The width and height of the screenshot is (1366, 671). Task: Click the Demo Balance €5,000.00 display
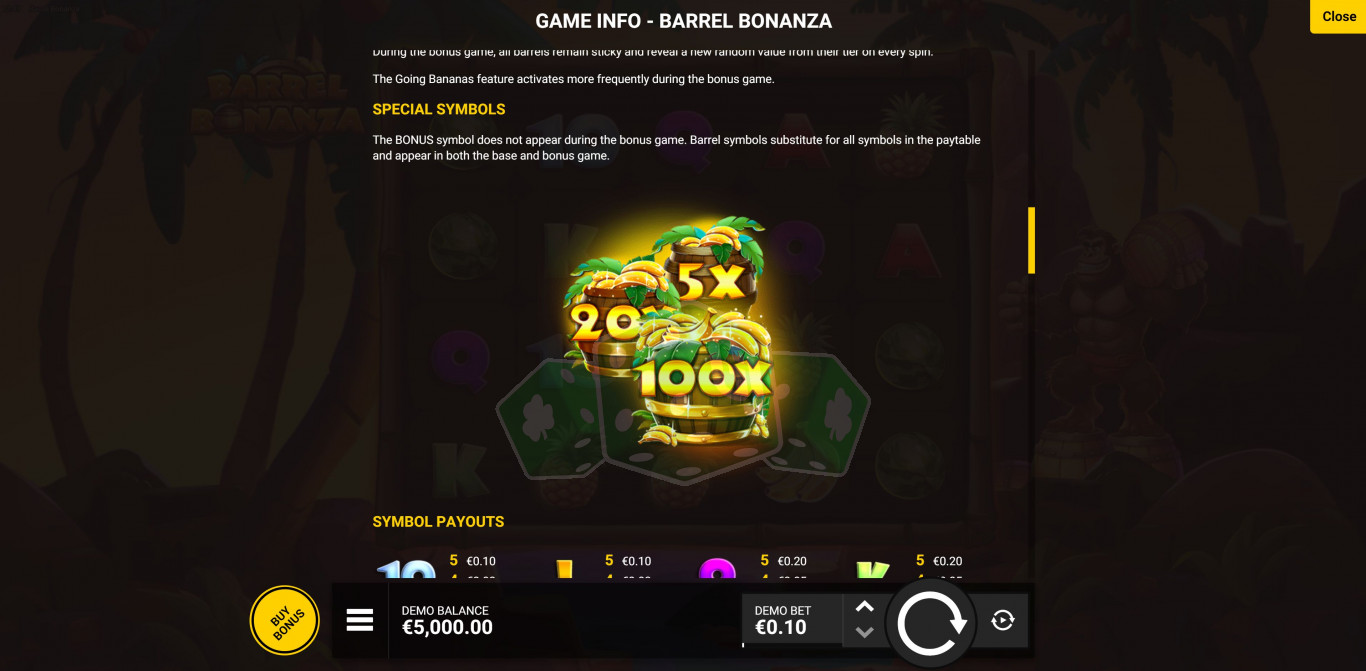[x=447, y=620]
